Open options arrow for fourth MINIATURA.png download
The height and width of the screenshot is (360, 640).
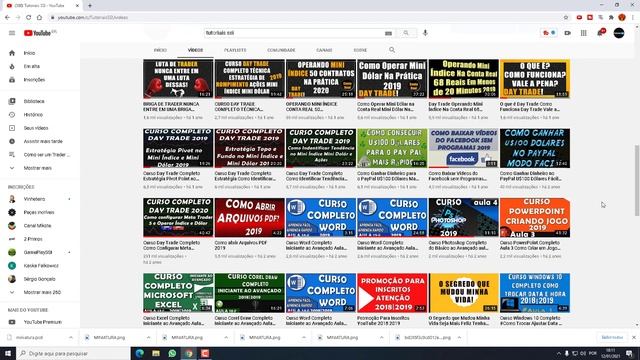click(381, 338)
